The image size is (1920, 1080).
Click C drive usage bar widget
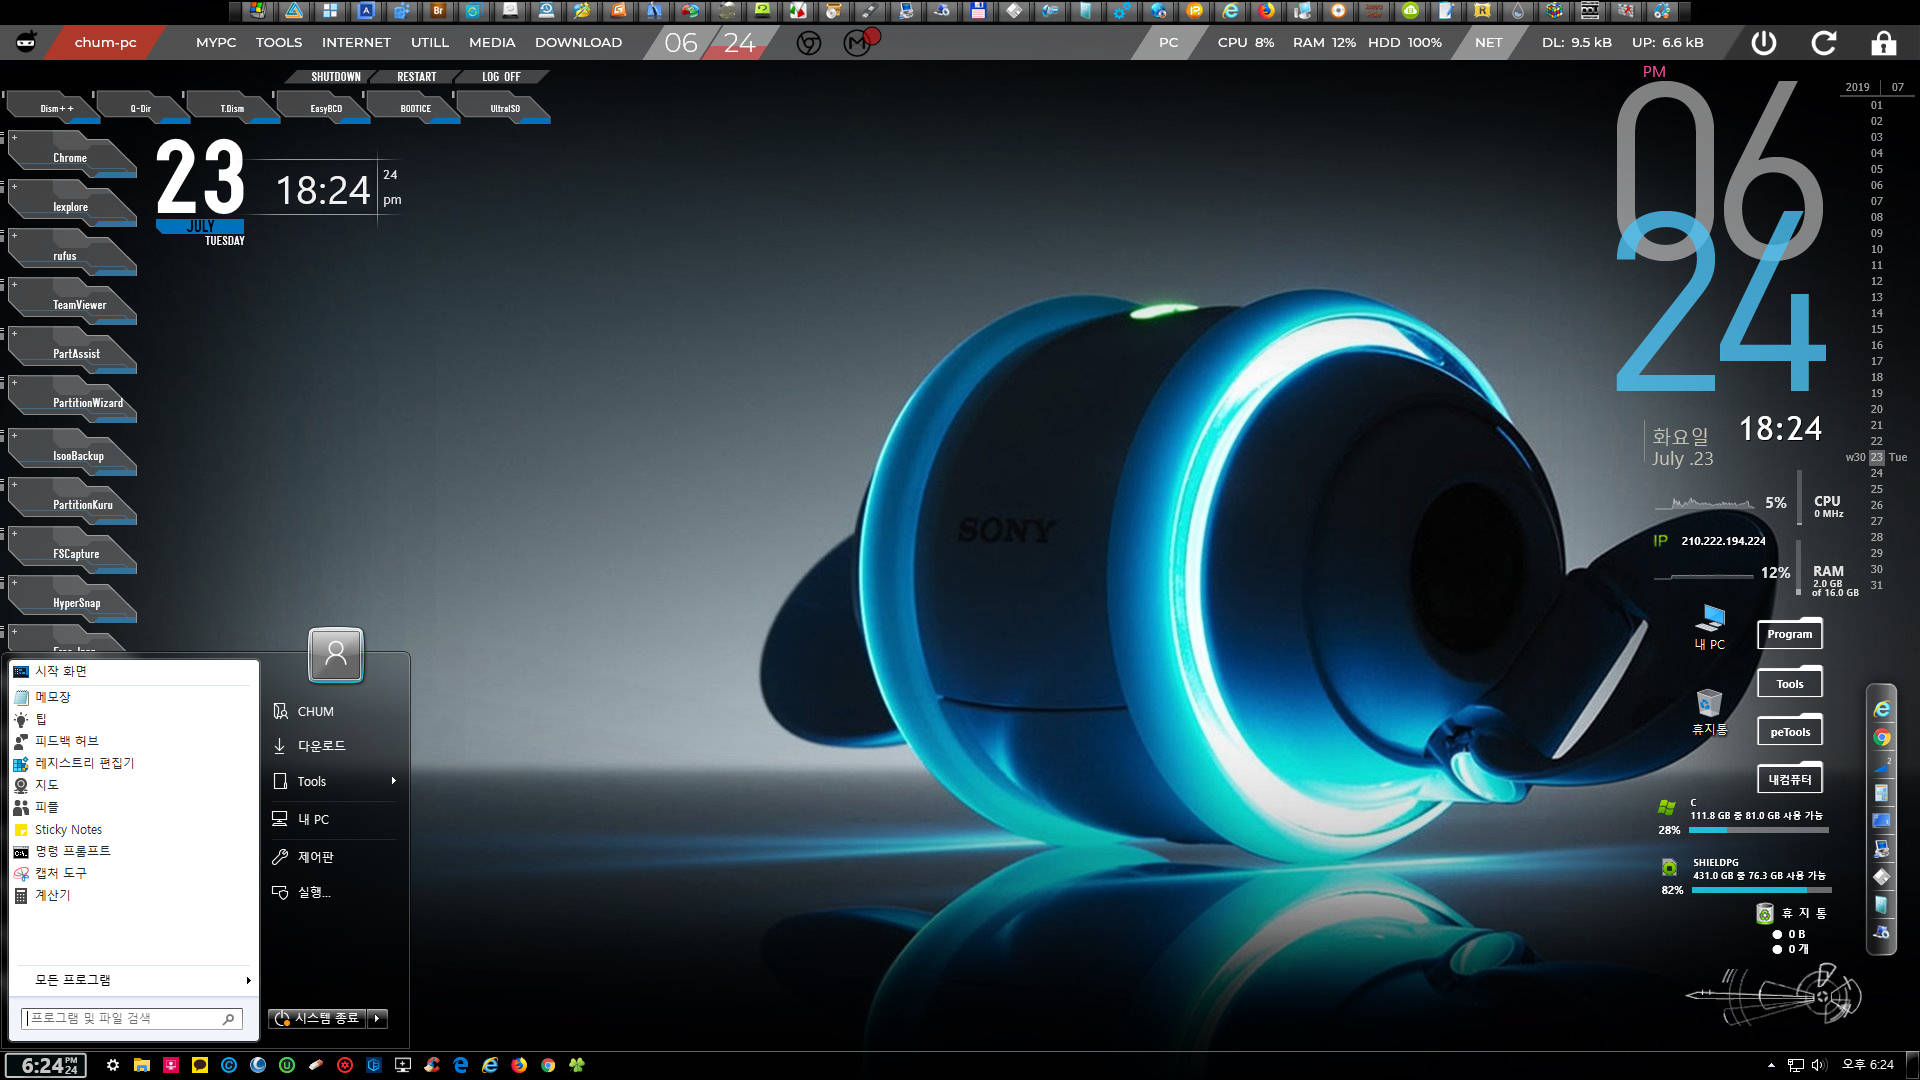[x=1759, y=830]
